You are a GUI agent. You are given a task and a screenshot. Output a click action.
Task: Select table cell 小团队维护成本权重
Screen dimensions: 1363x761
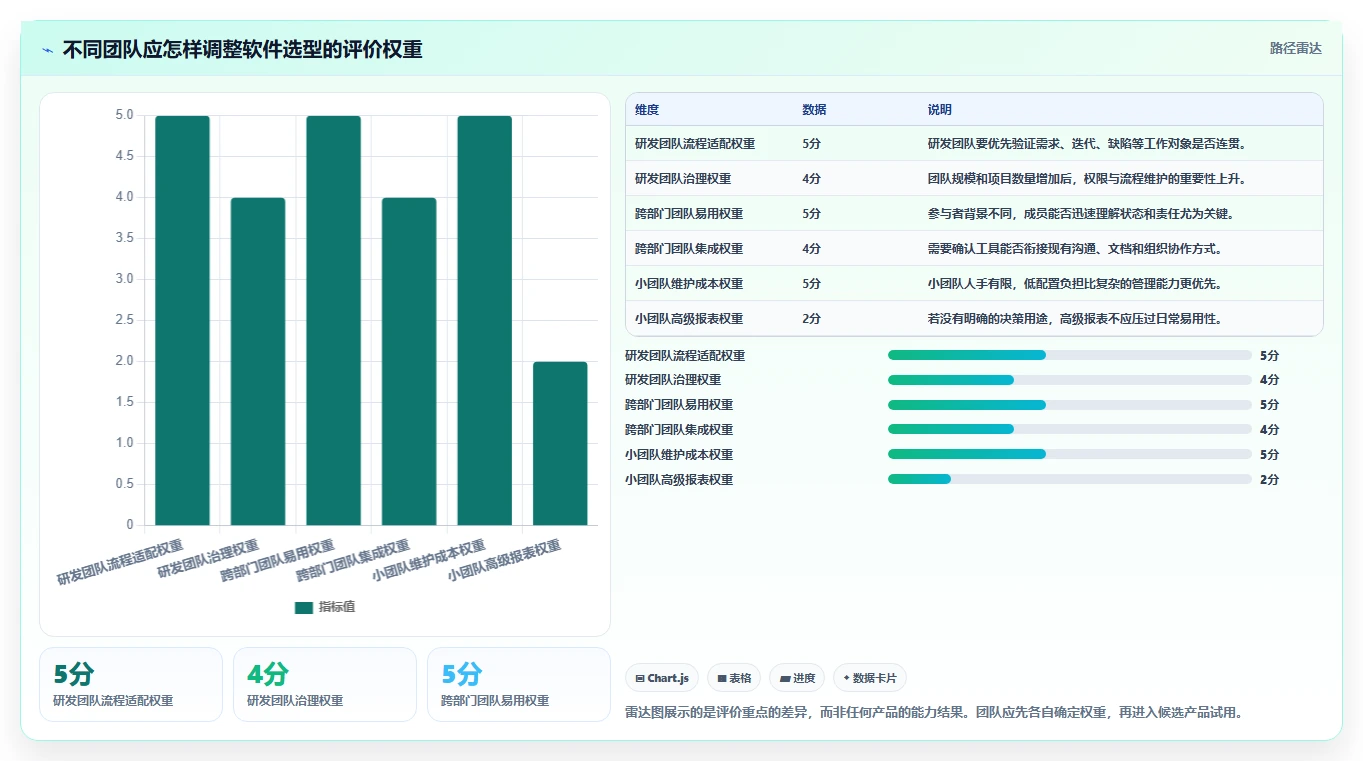point(689,284)
